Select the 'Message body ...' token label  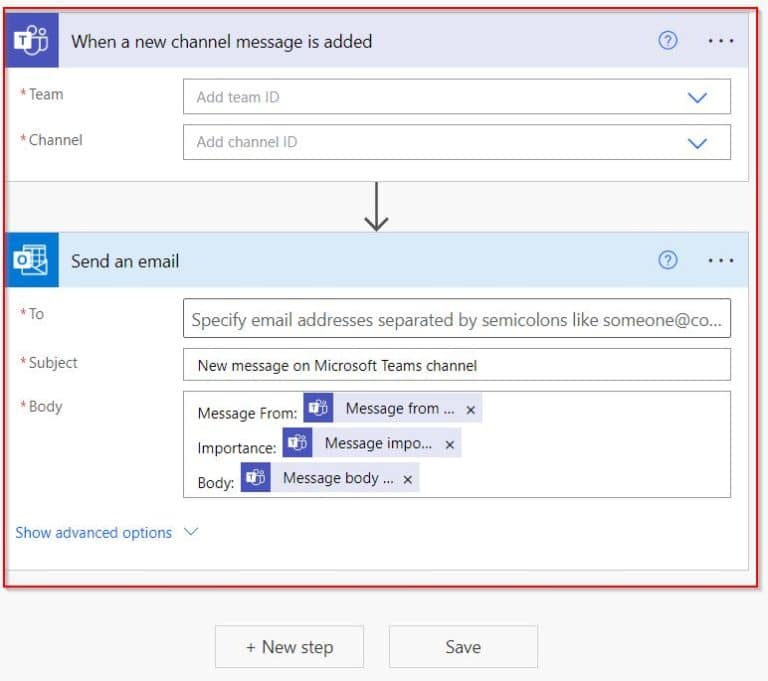click(x=338, y=478)
